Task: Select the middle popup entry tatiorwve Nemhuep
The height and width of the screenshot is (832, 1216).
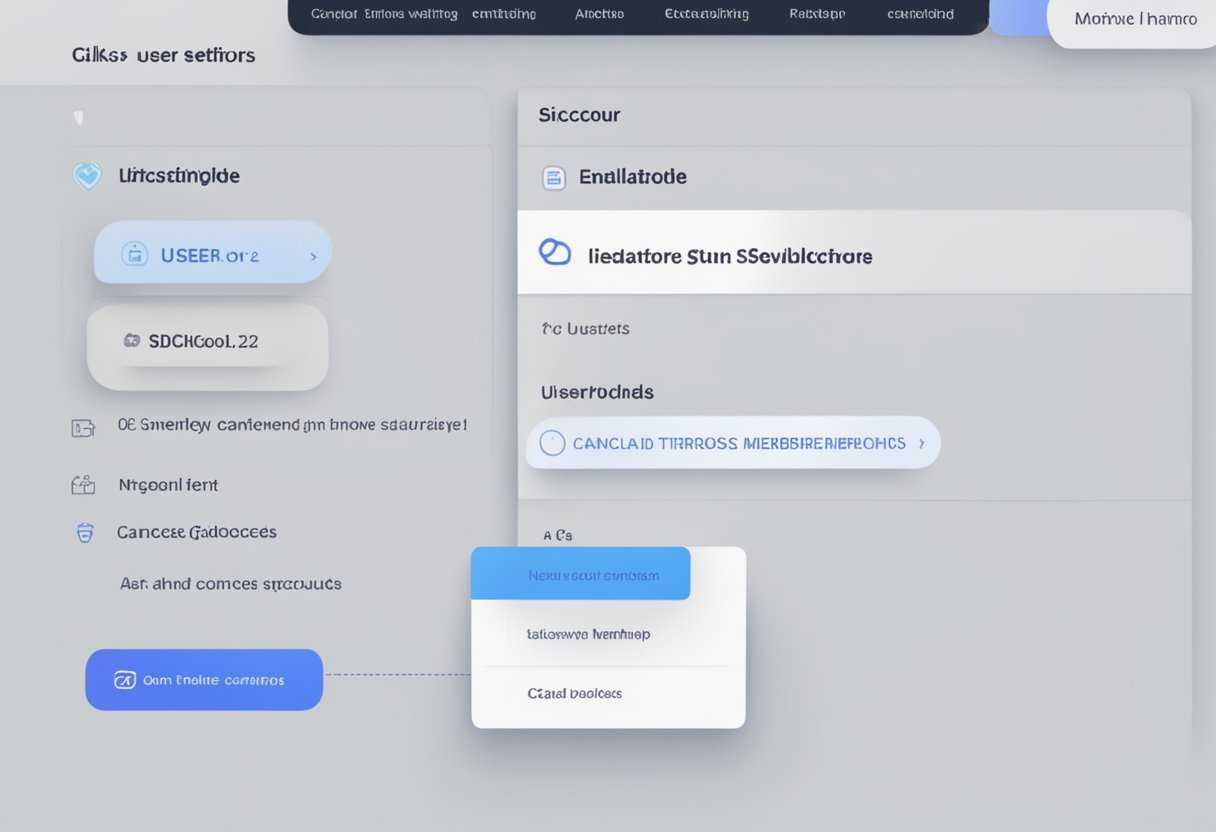Action: point(588,634)
